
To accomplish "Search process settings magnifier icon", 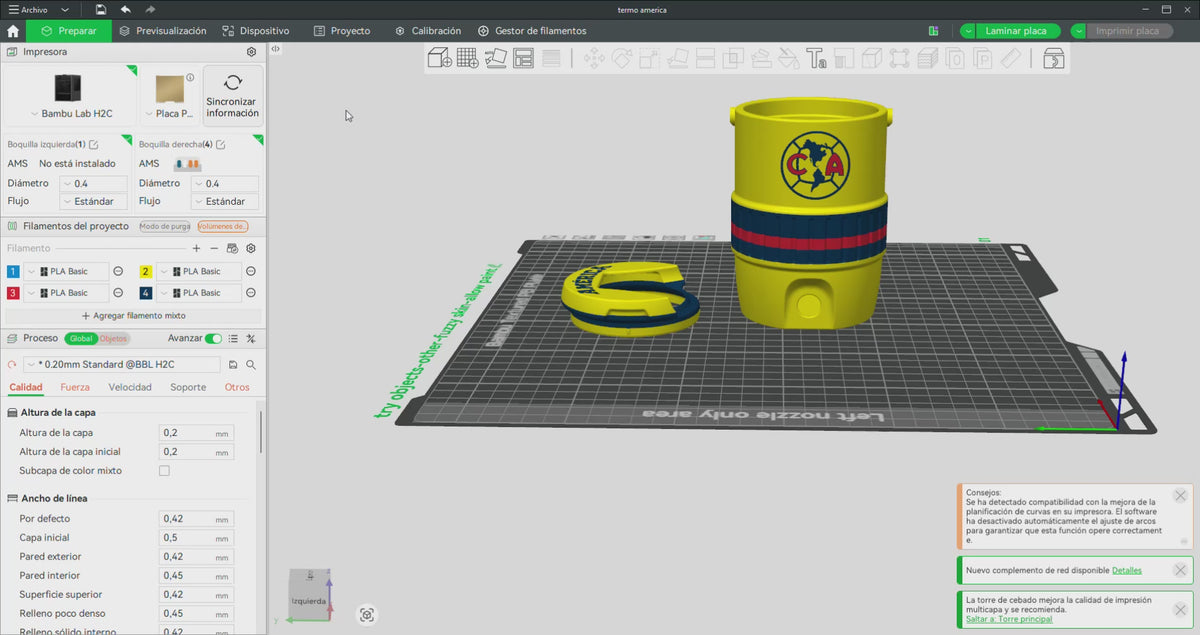I will point(251,365).
